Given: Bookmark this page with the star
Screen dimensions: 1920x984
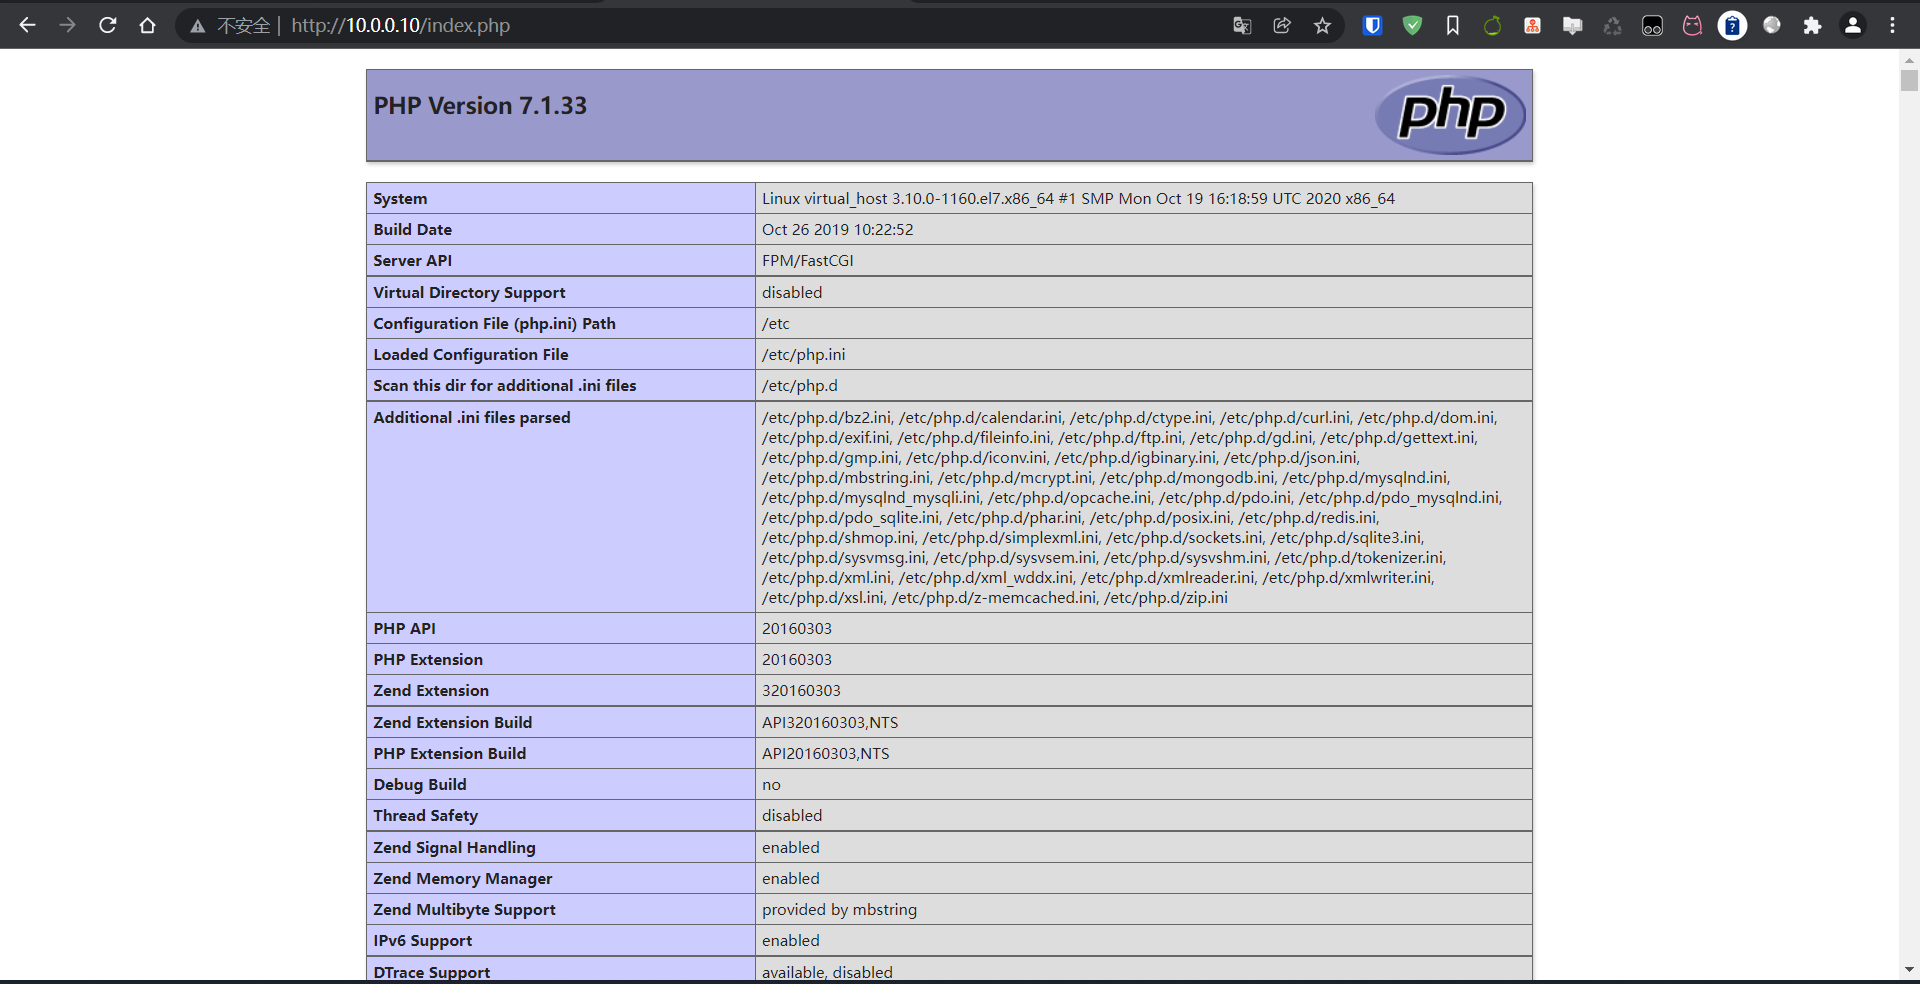Looking at the screenshot, I should [x=1322, y=25].
